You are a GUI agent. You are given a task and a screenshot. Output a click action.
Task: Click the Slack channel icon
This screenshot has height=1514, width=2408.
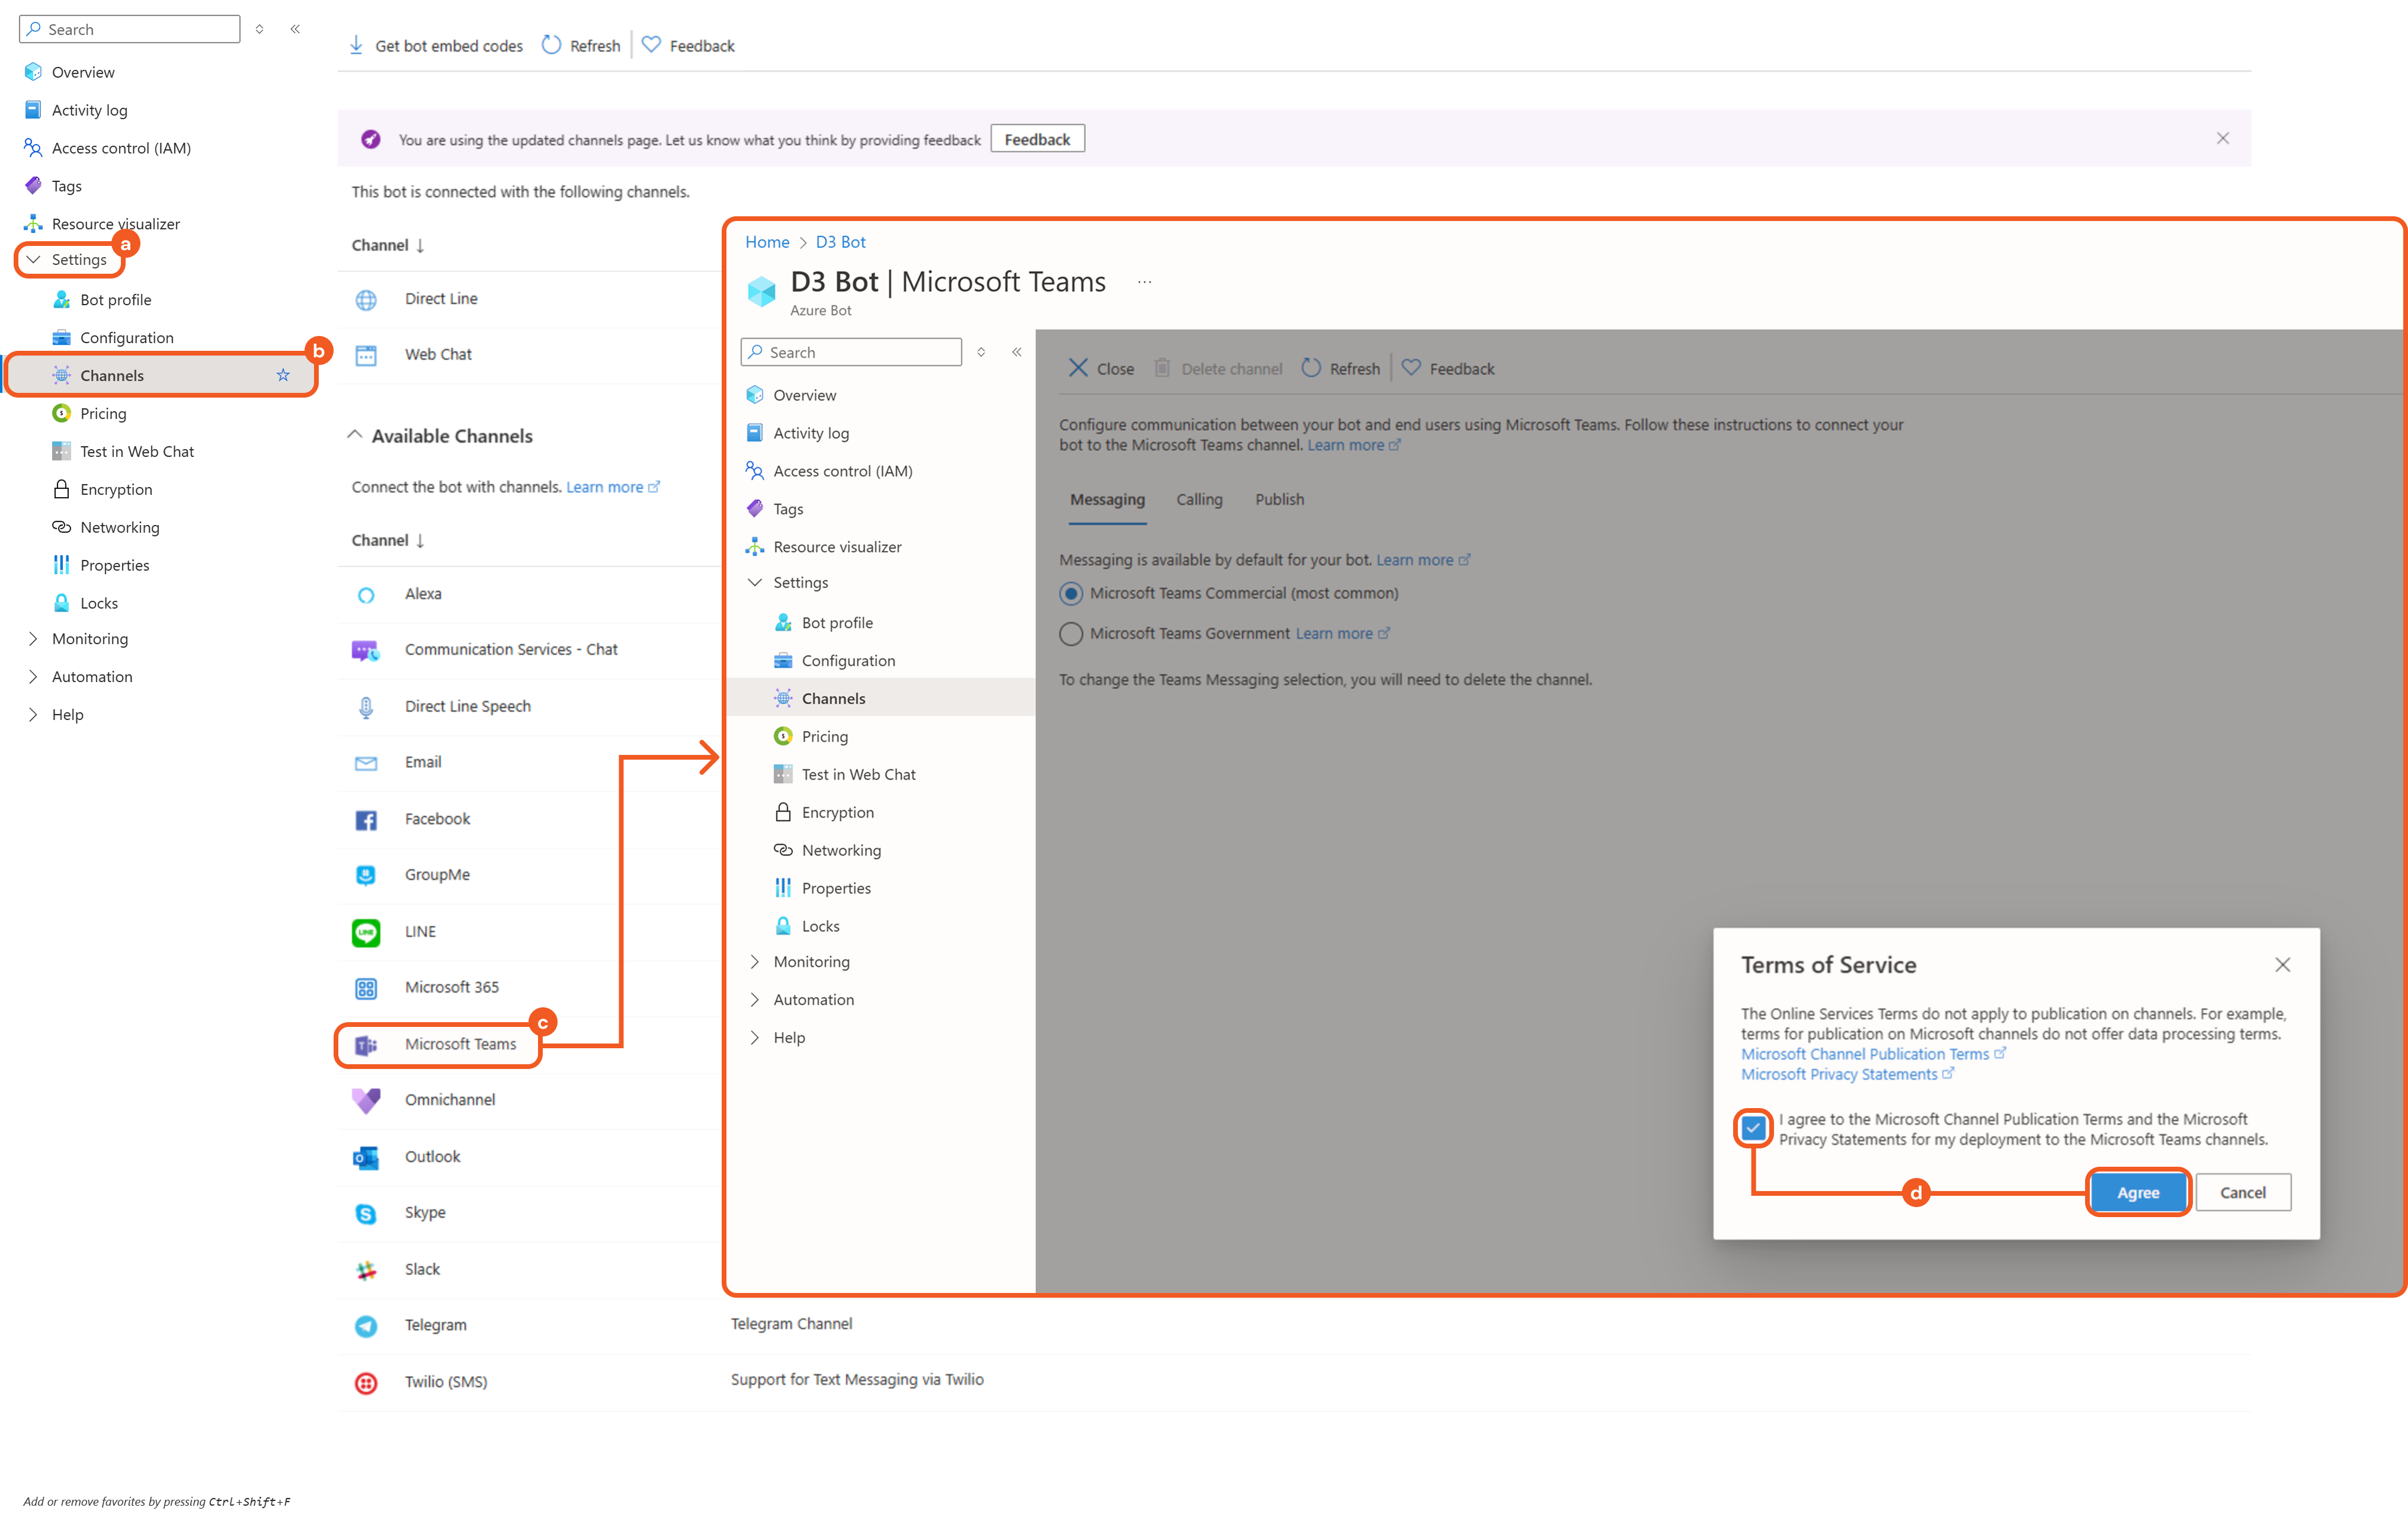pyautogui.click(x=366, y=1270)
